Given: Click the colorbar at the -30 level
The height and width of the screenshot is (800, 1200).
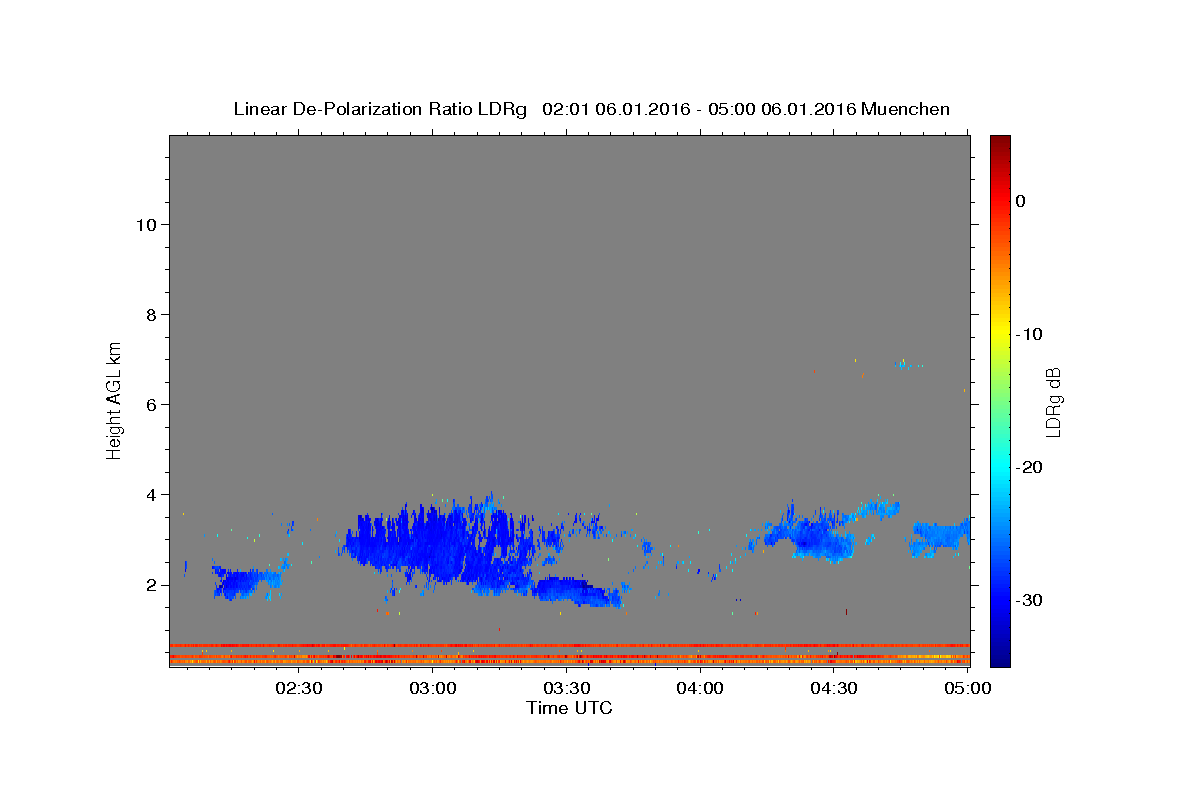Looking at the screenshot, I should [1000, 600].
